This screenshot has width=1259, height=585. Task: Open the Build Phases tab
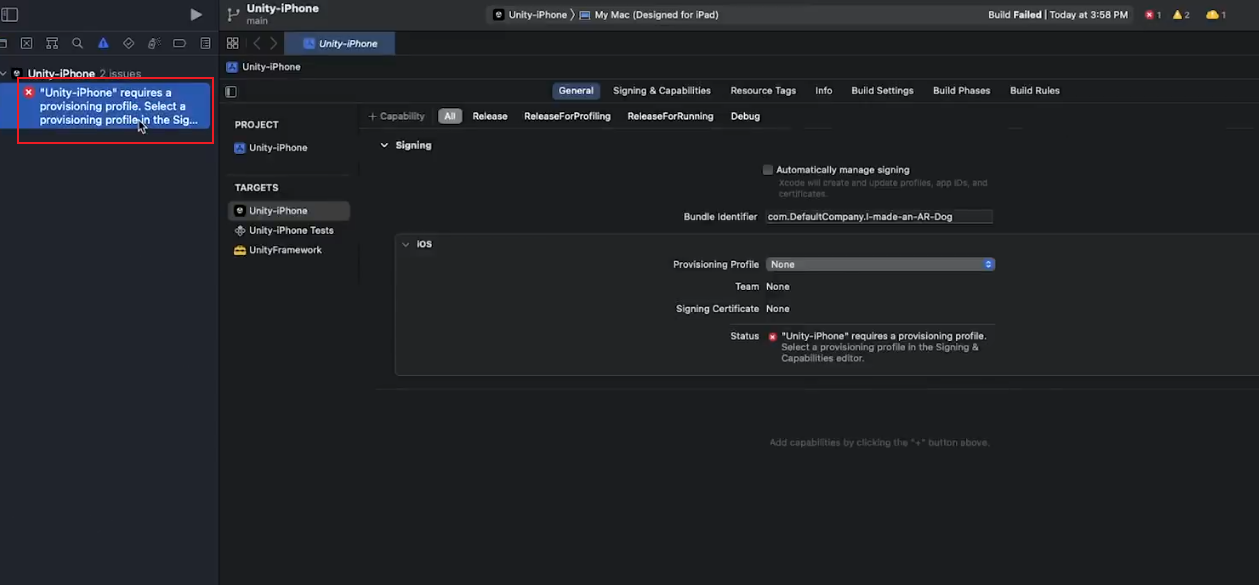click(x=961, y=90)
